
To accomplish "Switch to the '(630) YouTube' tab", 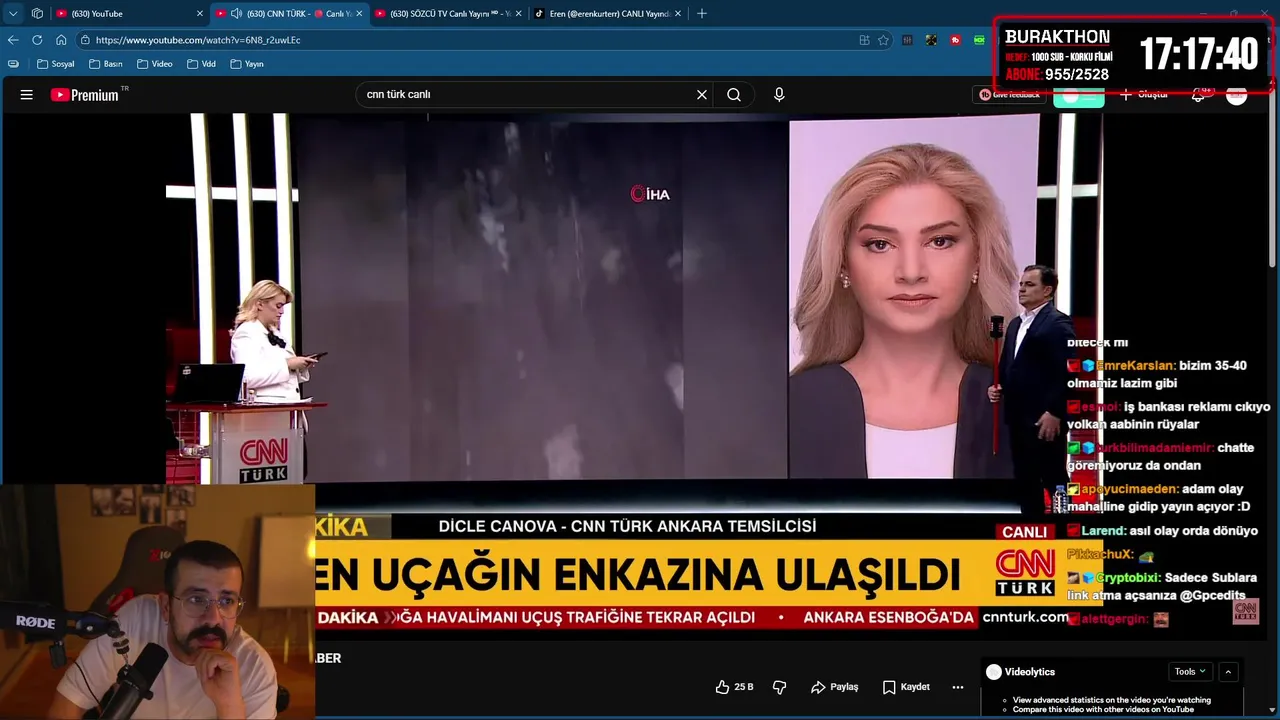I will tap(128, 13).
